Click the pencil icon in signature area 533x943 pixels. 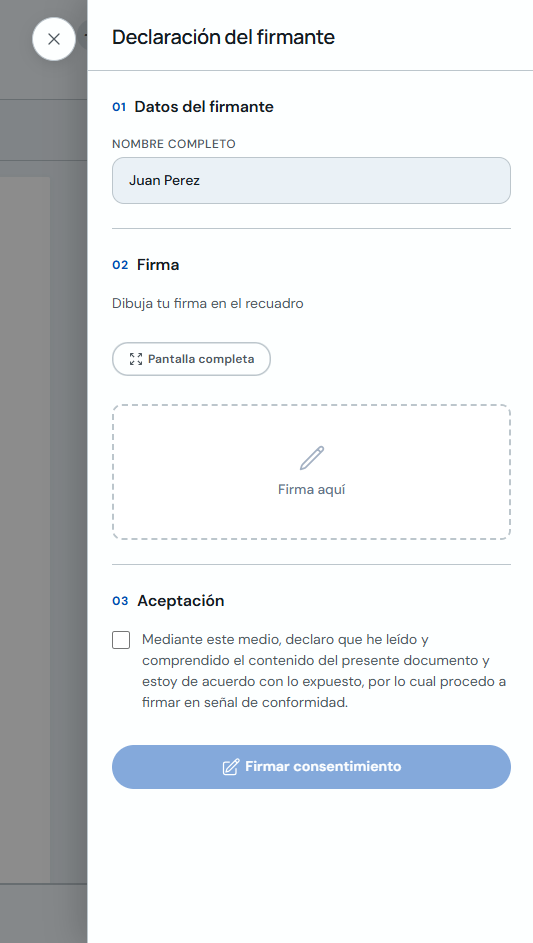[x=312, y=458]
